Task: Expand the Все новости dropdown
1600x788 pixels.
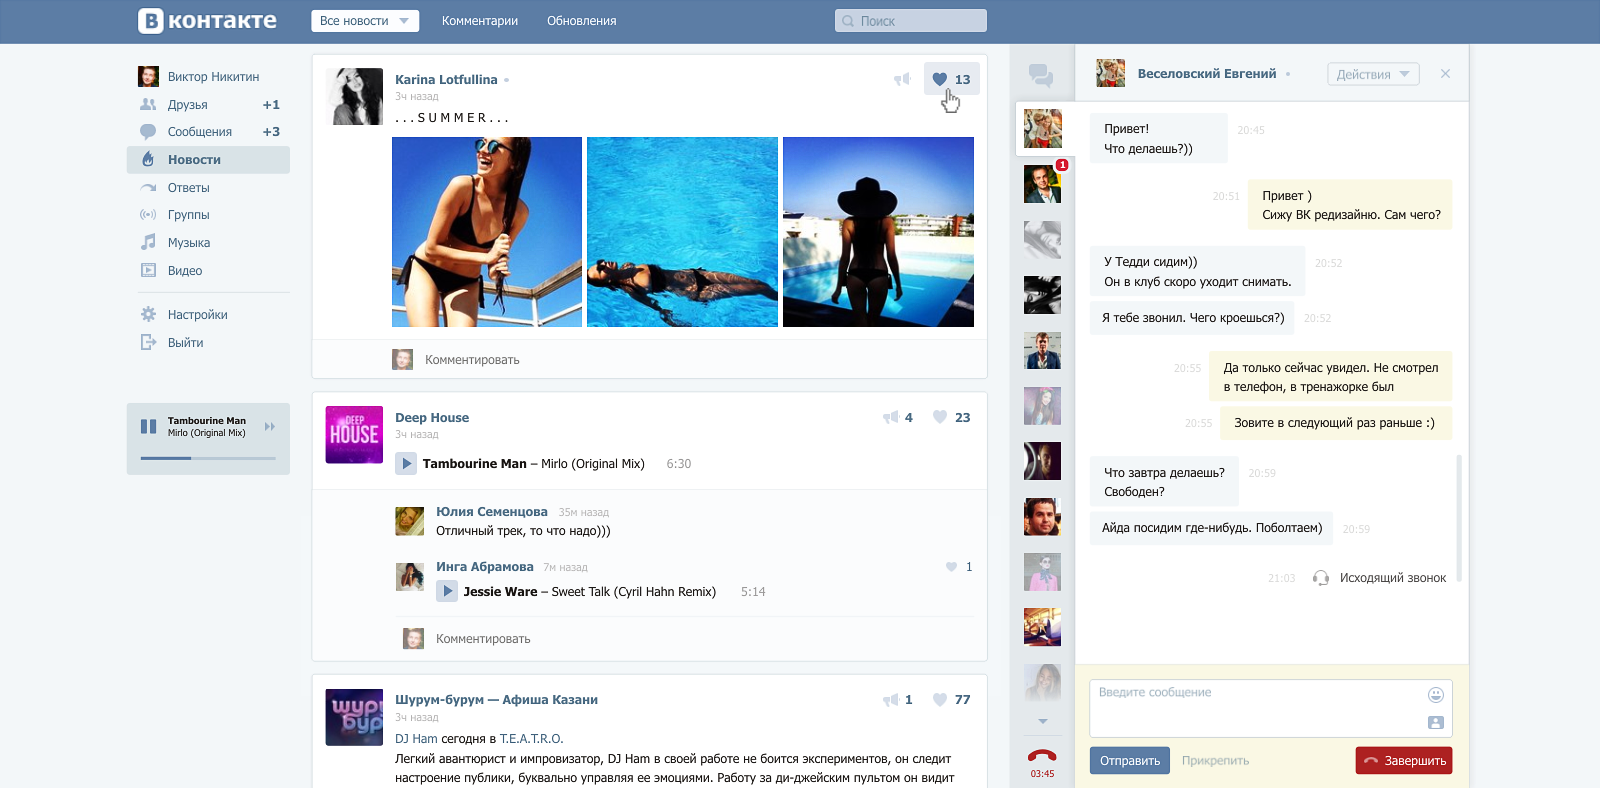Action: (365, 21)
